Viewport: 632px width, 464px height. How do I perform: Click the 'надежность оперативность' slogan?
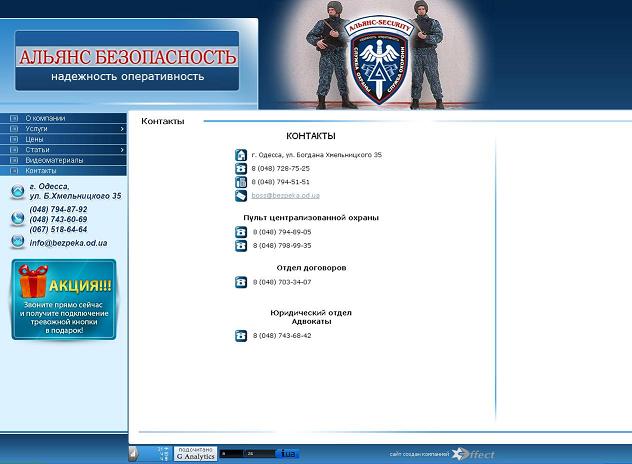coord(127,77)
